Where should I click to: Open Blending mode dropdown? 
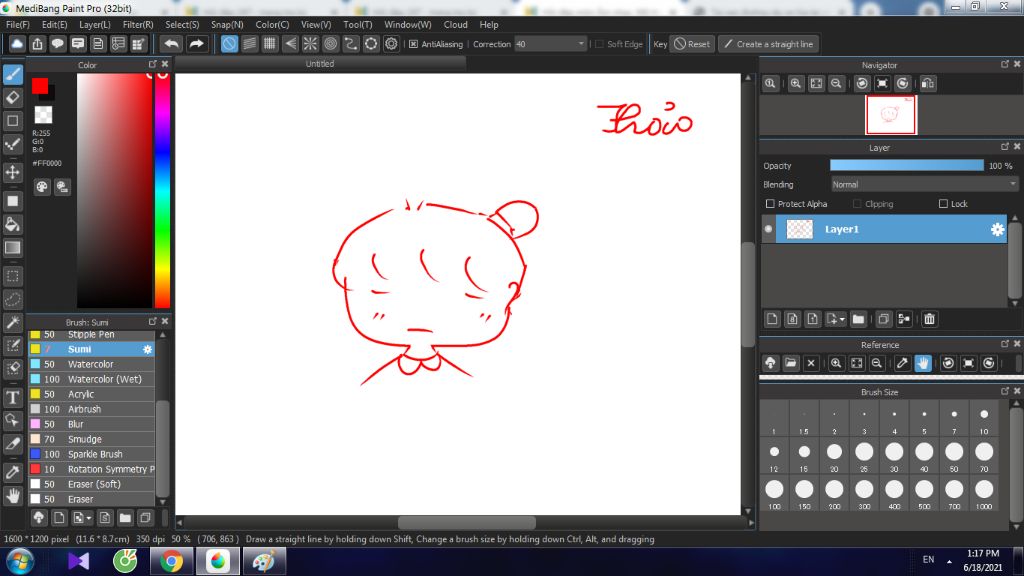pyautogui.click(x=923, y=185)
